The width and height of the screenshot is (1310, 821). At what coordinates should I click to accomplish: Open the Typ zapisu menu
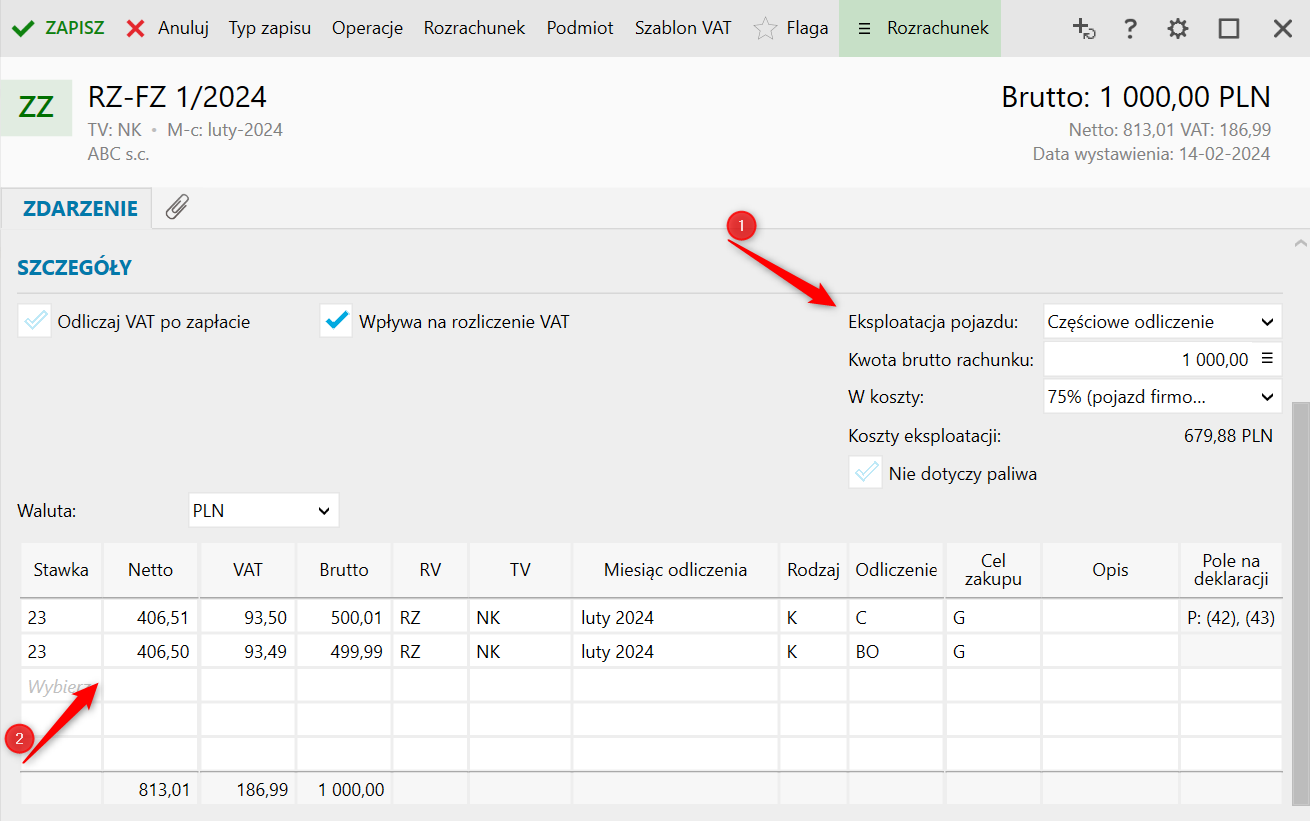tap(269, 28)
